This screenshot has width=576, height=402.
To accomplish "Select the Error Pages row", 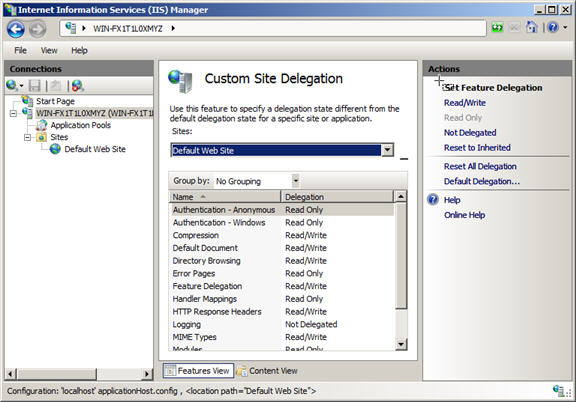I will tap(281, 273).
